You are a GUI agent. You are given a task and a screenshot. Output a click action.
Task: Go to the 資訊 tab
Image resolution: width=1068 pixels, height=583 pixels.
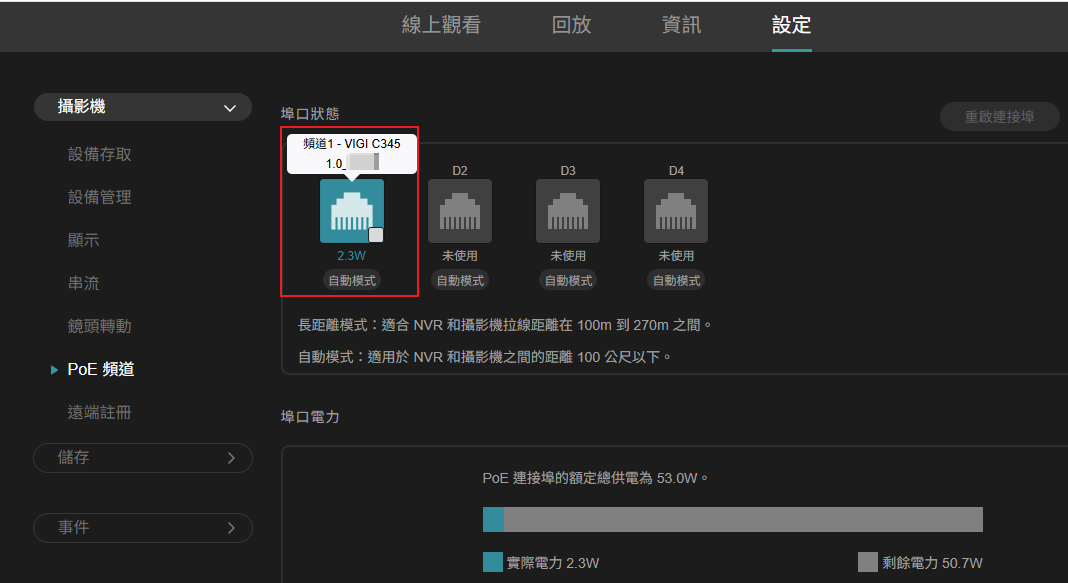coord(682,26)
